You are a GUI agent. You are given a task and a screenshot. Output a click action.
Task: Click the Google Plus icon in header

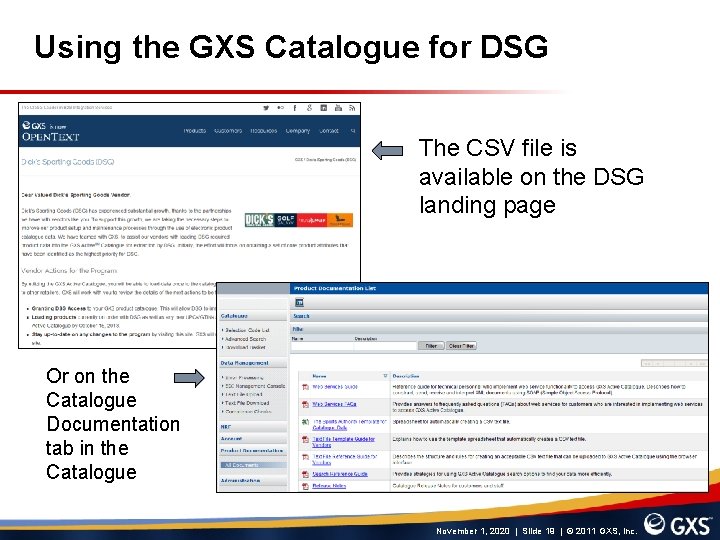(309, 108)
